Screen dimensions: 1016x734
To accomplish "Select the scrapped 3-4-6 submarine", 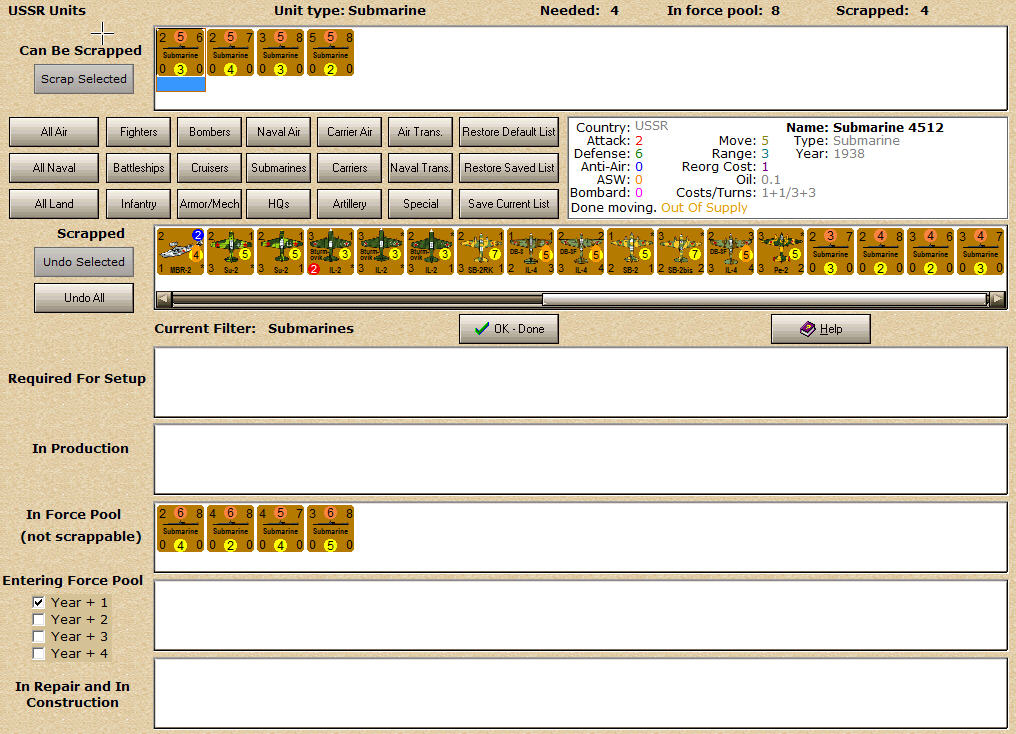I will pyautogui.click(x=930, y=251).
